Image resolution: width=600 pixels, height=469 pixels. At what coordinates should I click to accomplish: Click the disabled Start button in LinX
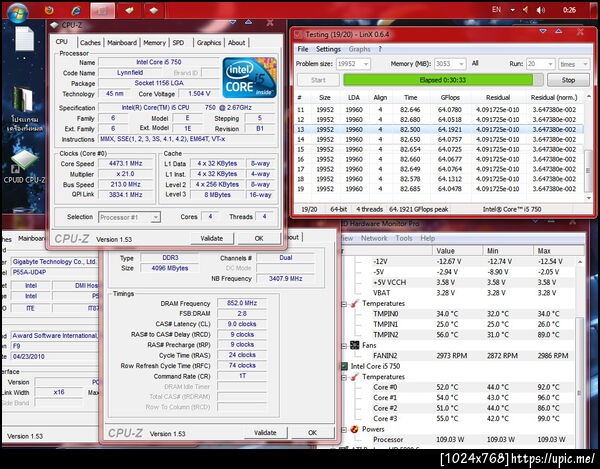[318, 80]
